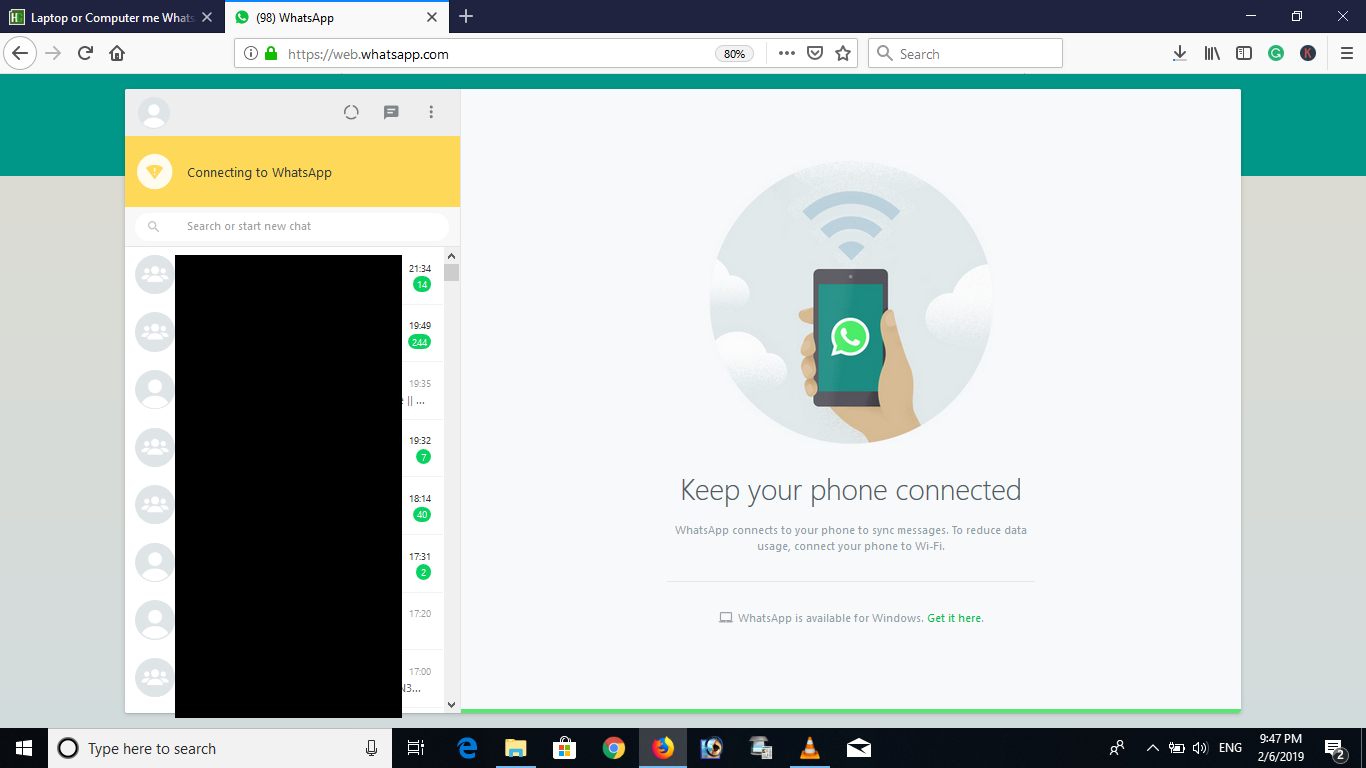Open the Firefox hamburger menu
Viewport: 1366px width, 768px height.
tap(1346, 54)
